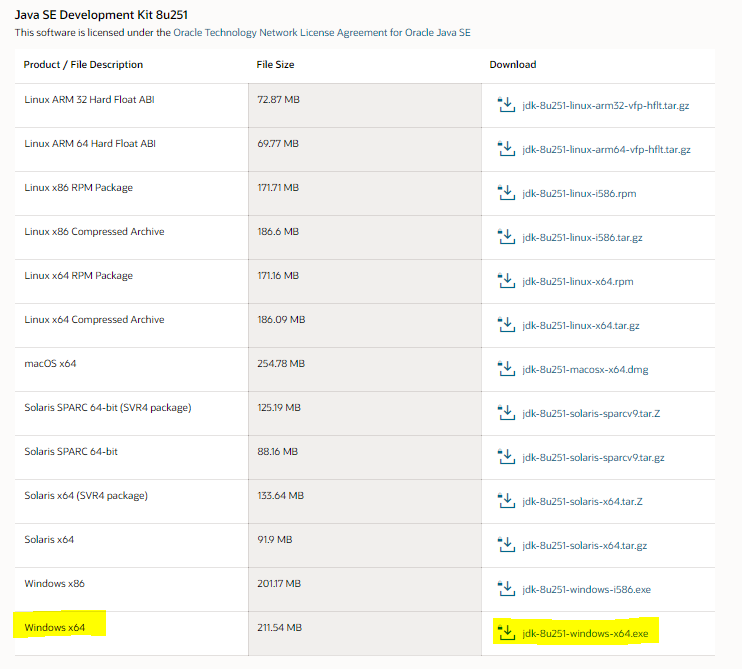Open the Oracle Technology Network License Agreement link
The height and width of the screenshot is (669, 742).
tap(322, 33)
